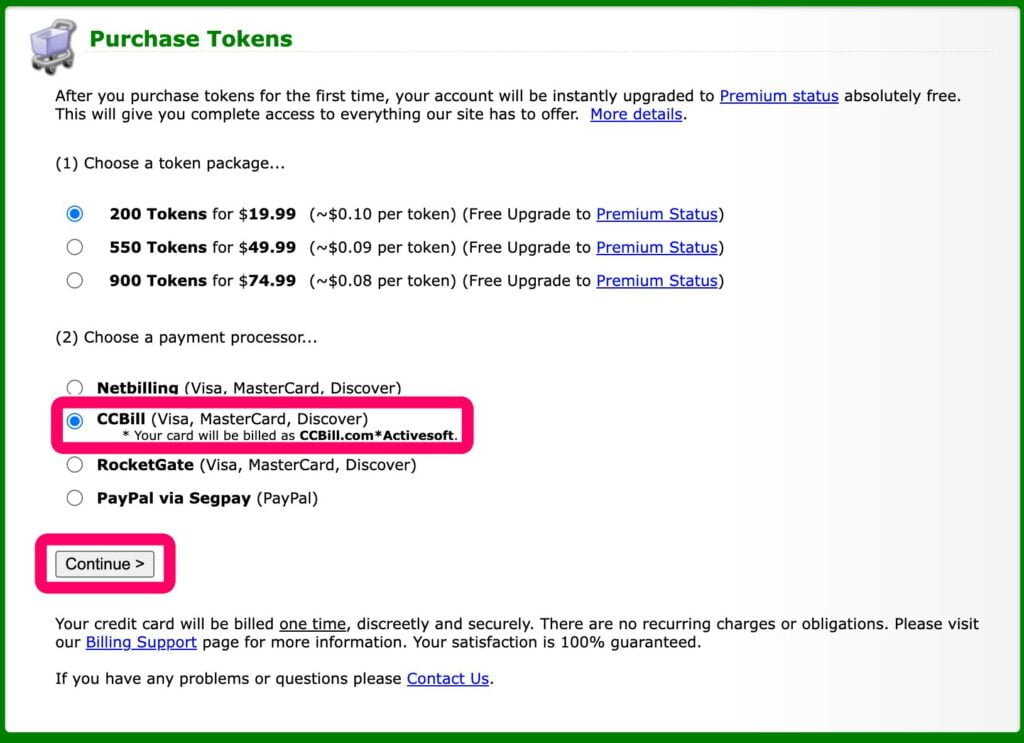Open Premium status link in intro paragraph

pyautogui.click(x=779, y=96)
